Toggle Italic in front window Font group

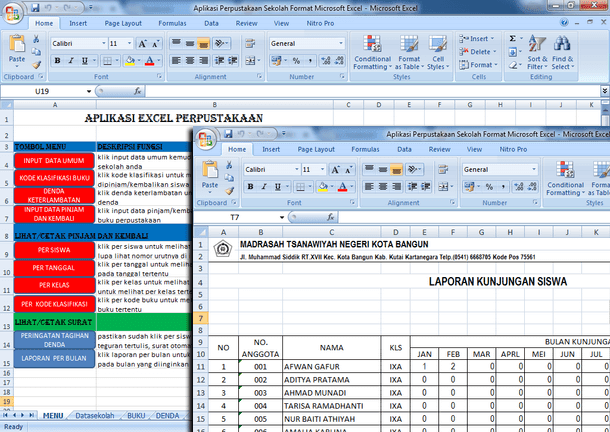(x=264, y=186)
